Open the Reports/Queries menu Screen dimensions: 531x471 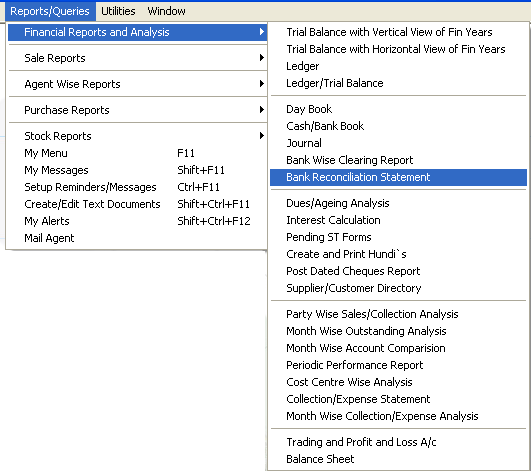[50, 11]
